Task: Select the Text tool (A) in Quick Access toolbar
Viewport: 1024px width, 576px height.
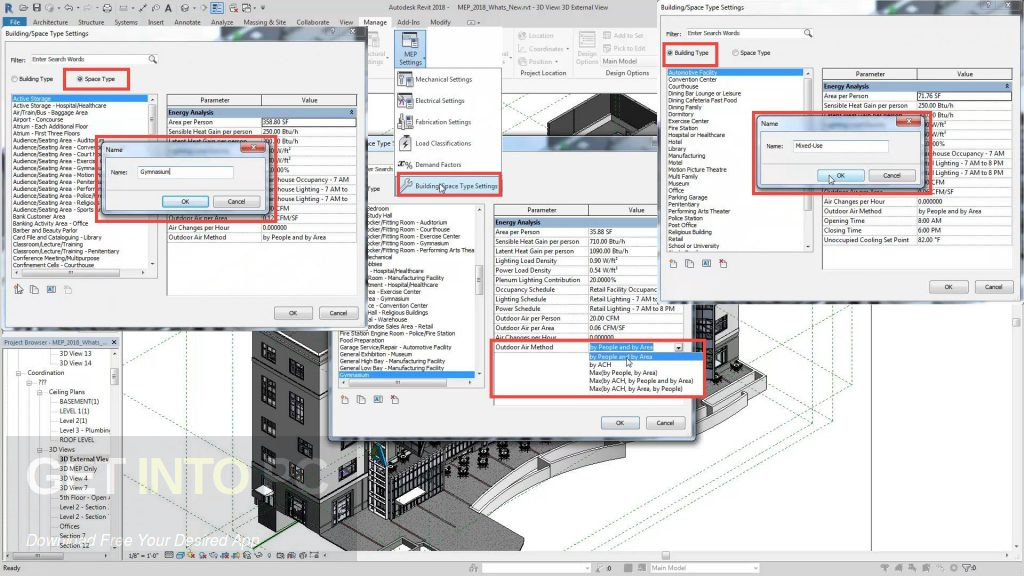Action: point(168,8)
